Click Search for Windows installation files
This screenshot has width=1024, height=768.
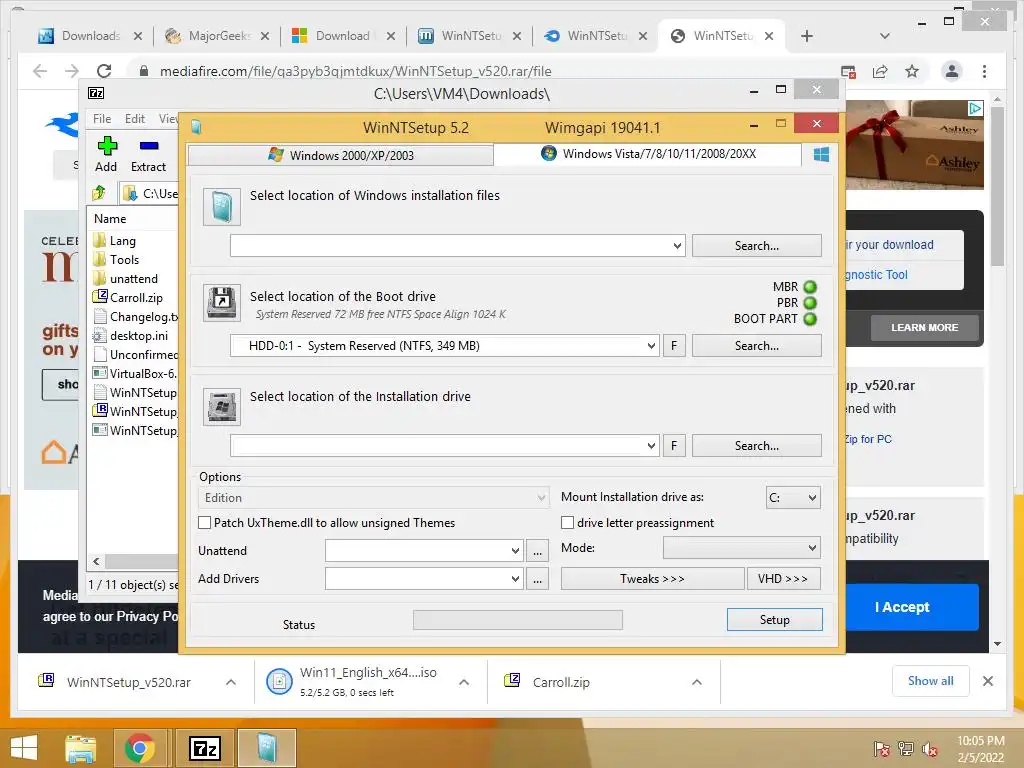pos(756,246)
